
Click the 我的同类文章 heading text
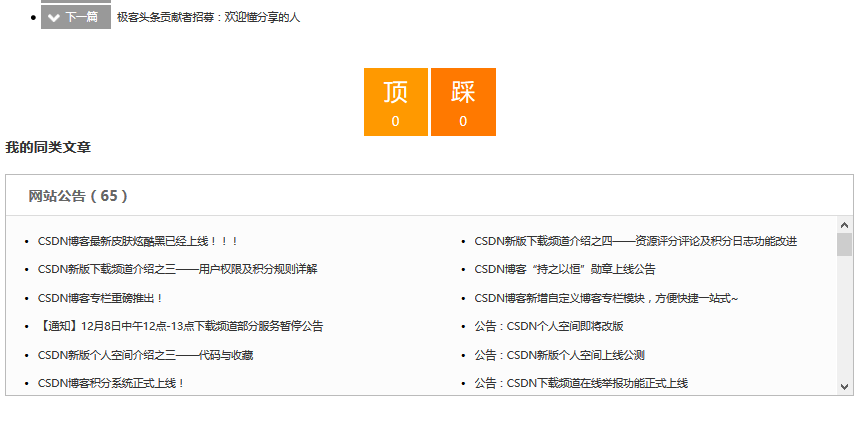pyautogui.click(x=48, y=148)
